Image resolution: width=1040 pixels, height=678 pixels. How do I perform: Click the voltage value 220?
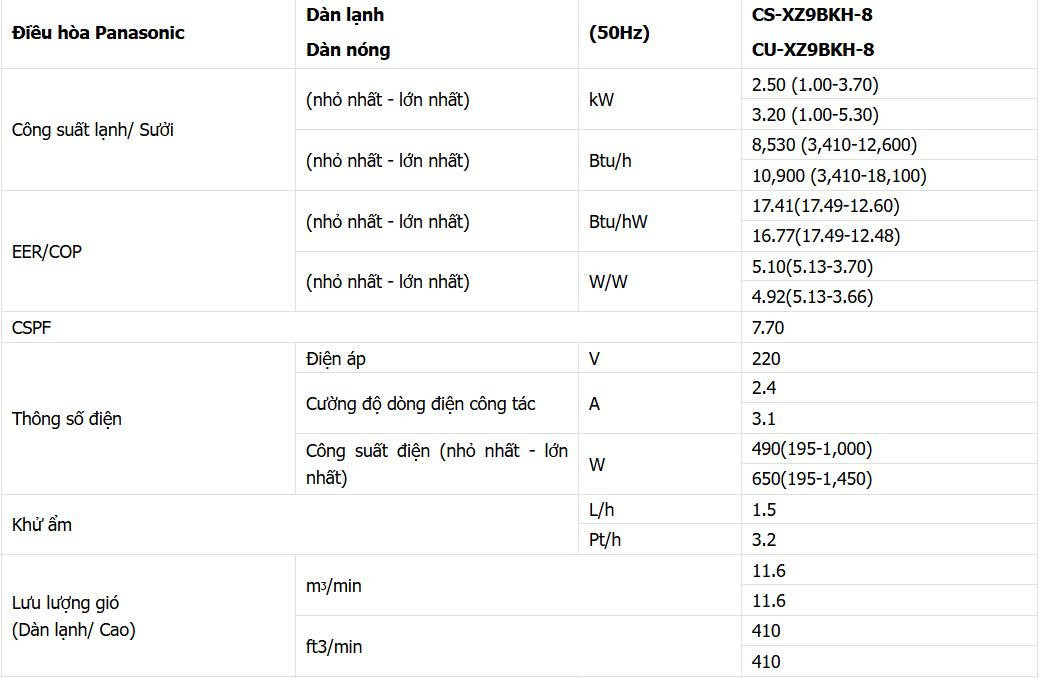coord(766,358)
